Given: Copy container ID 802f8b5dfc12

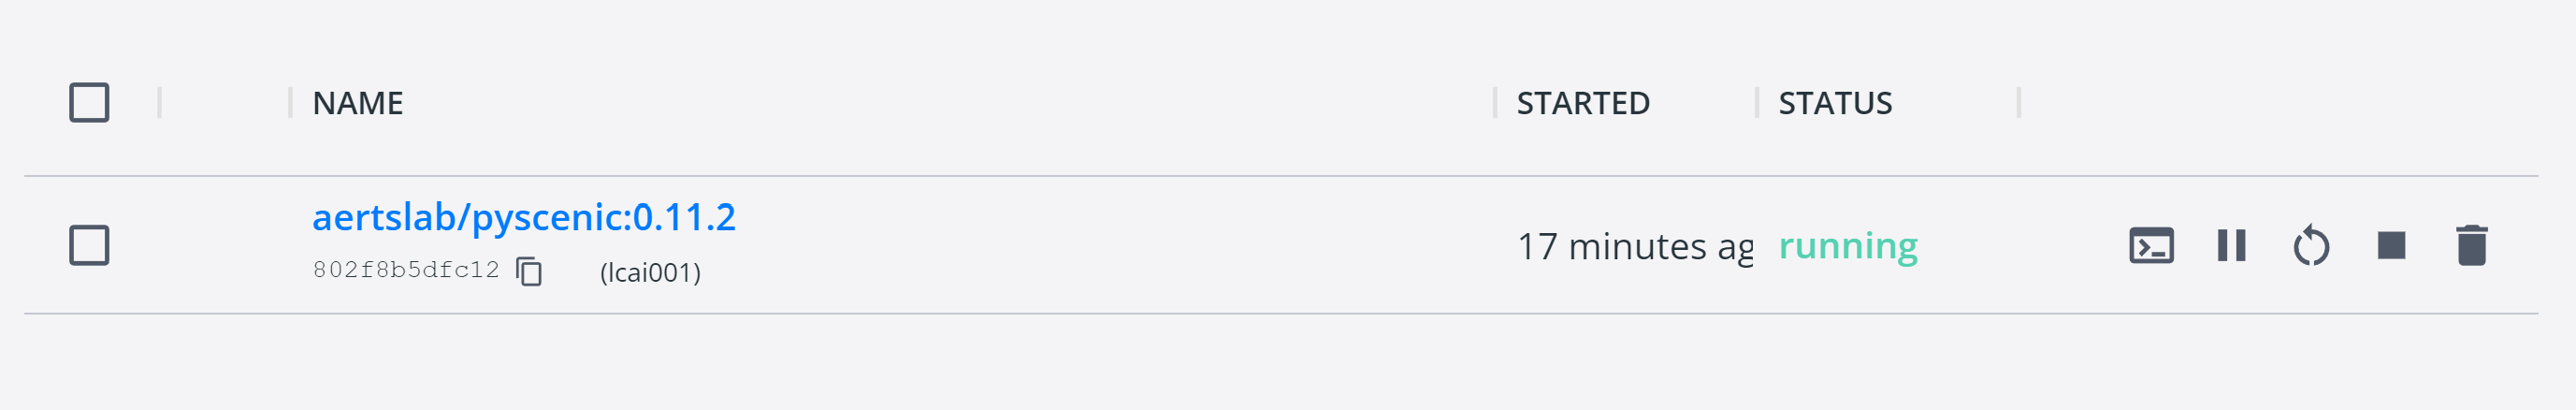Looking at the screenshot, I should point(529,271).
